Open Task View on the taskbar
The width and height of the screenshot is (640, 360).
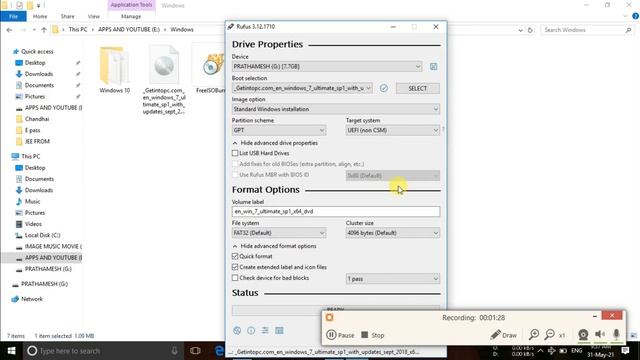196,351
